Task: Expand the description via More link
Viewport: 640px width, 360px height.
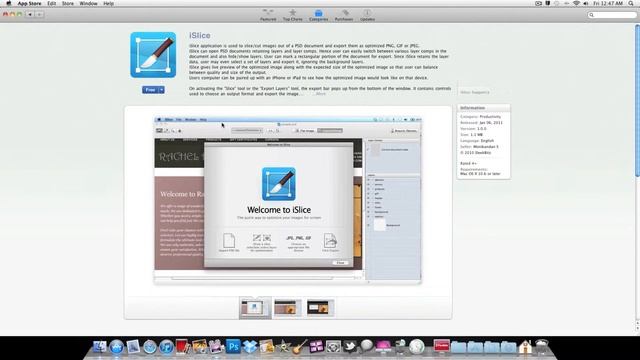Action: coord(321,94)
